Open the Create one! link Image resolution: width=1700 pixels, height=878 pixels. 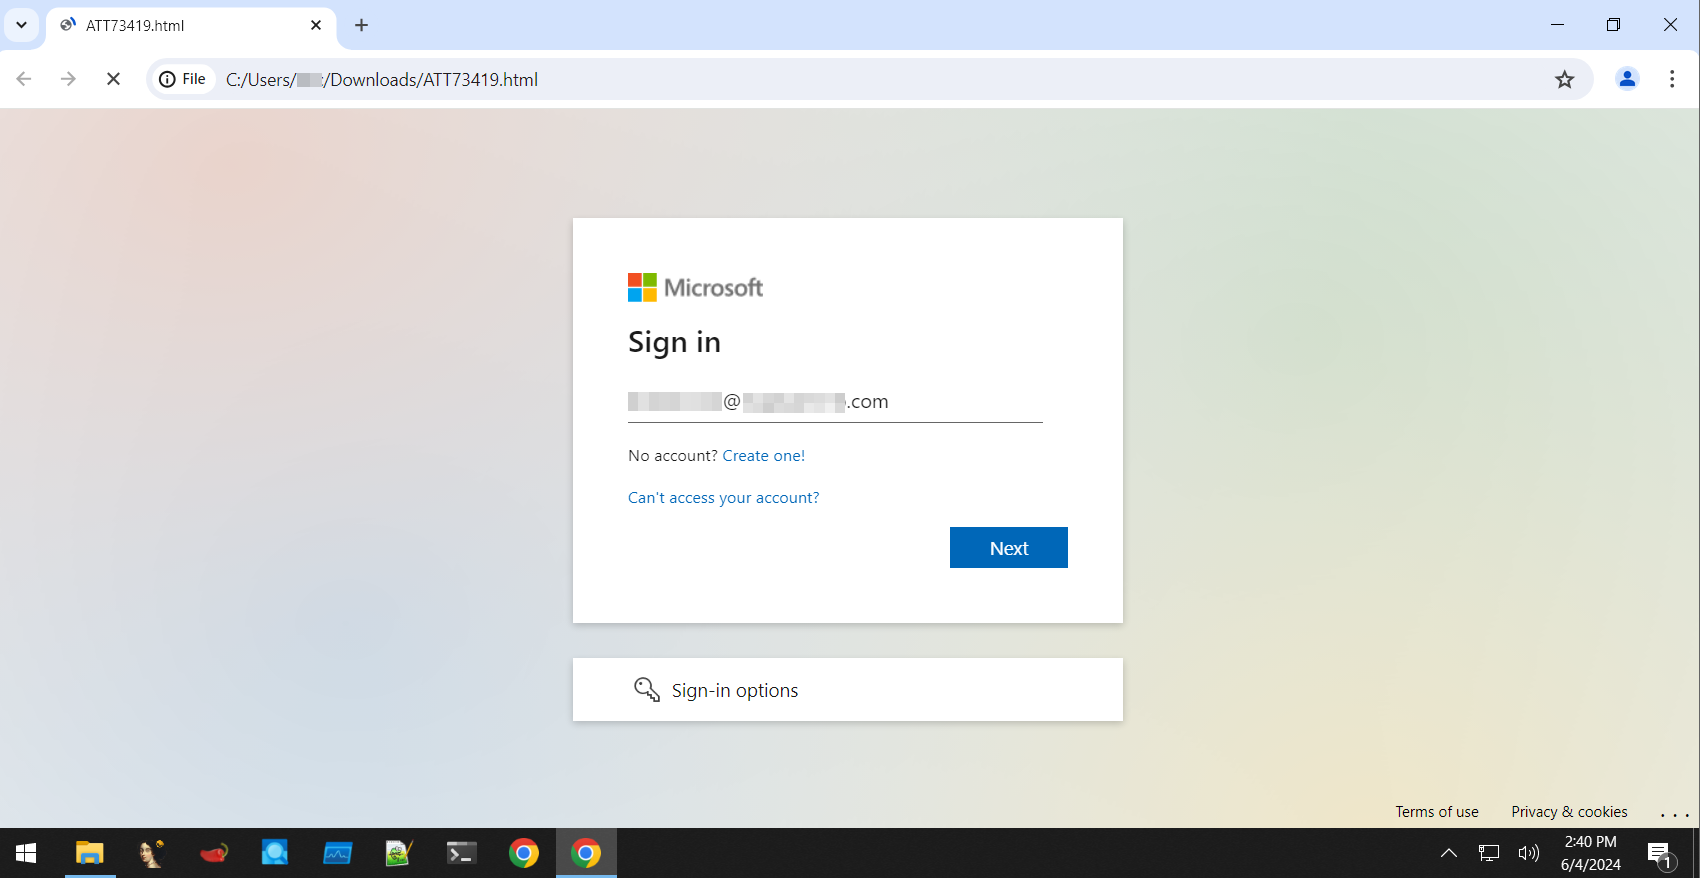(x=763, y=455)
